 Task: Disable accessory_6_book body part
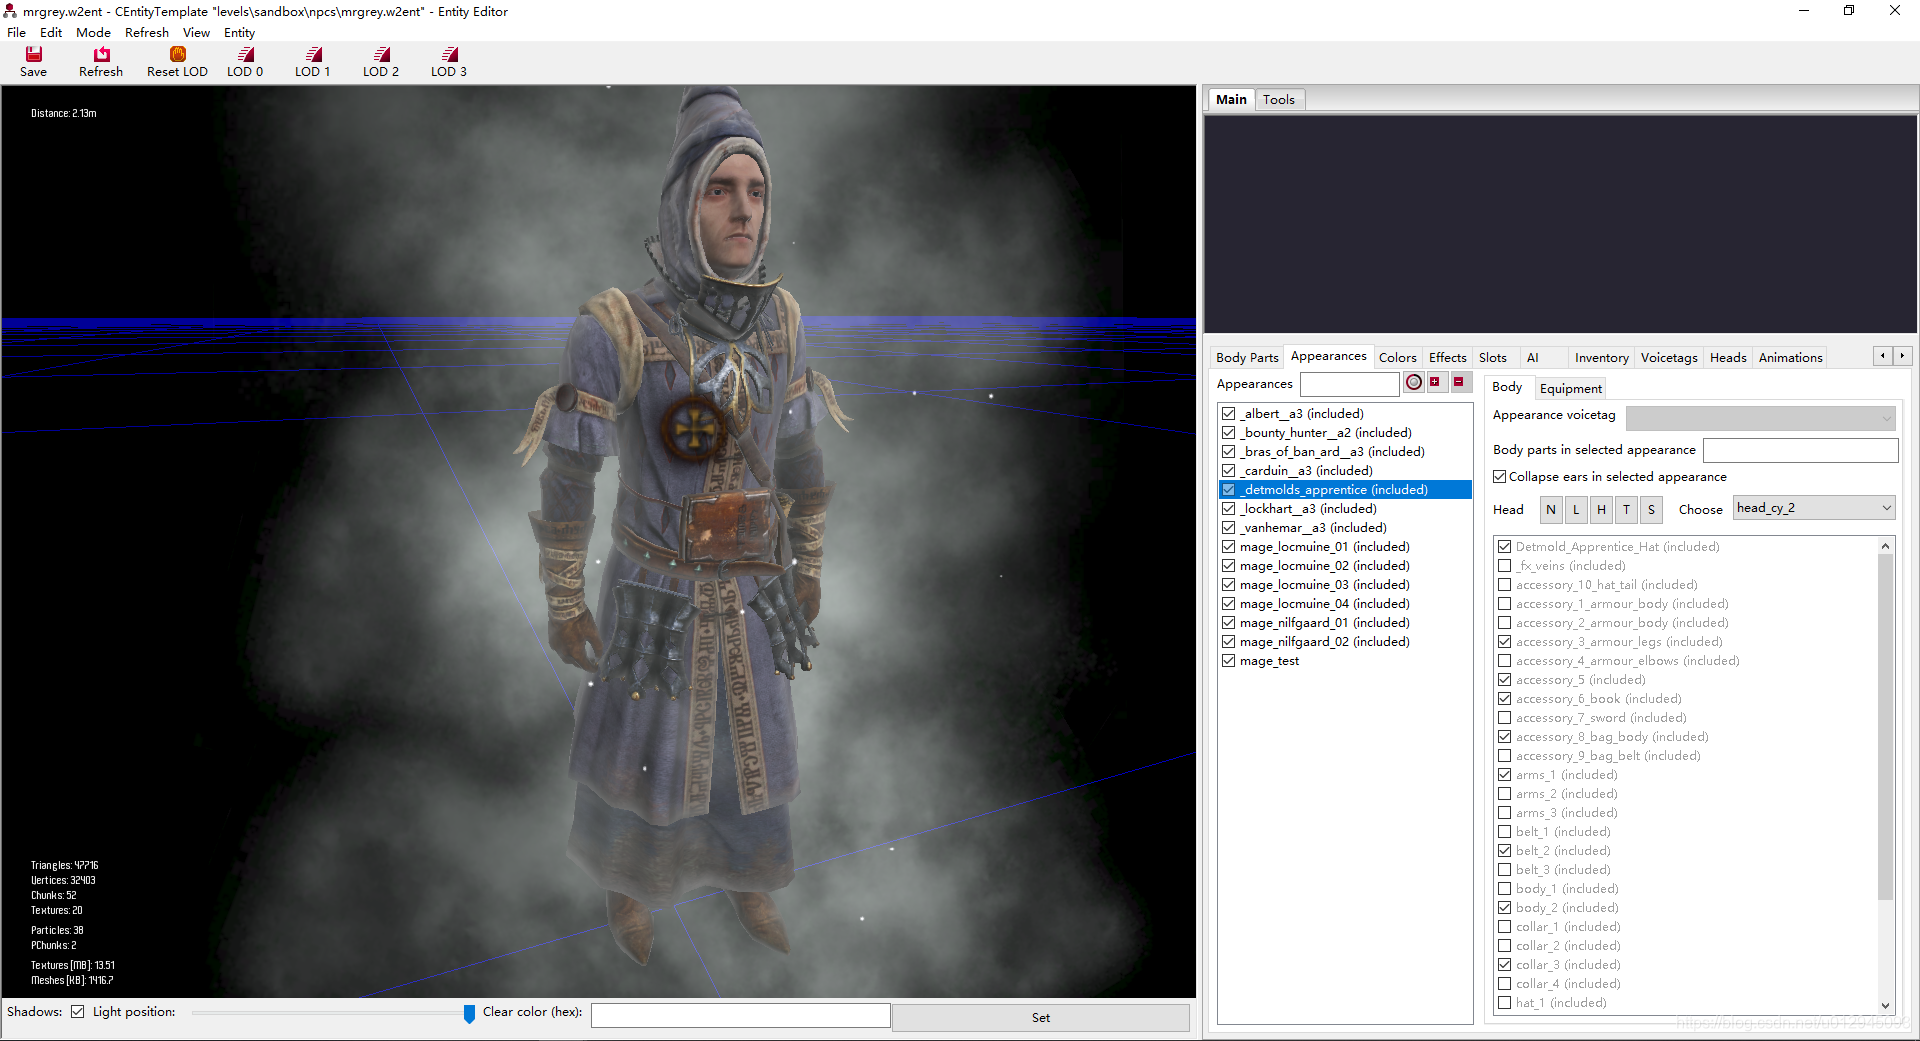click(x=1505, y=698)
